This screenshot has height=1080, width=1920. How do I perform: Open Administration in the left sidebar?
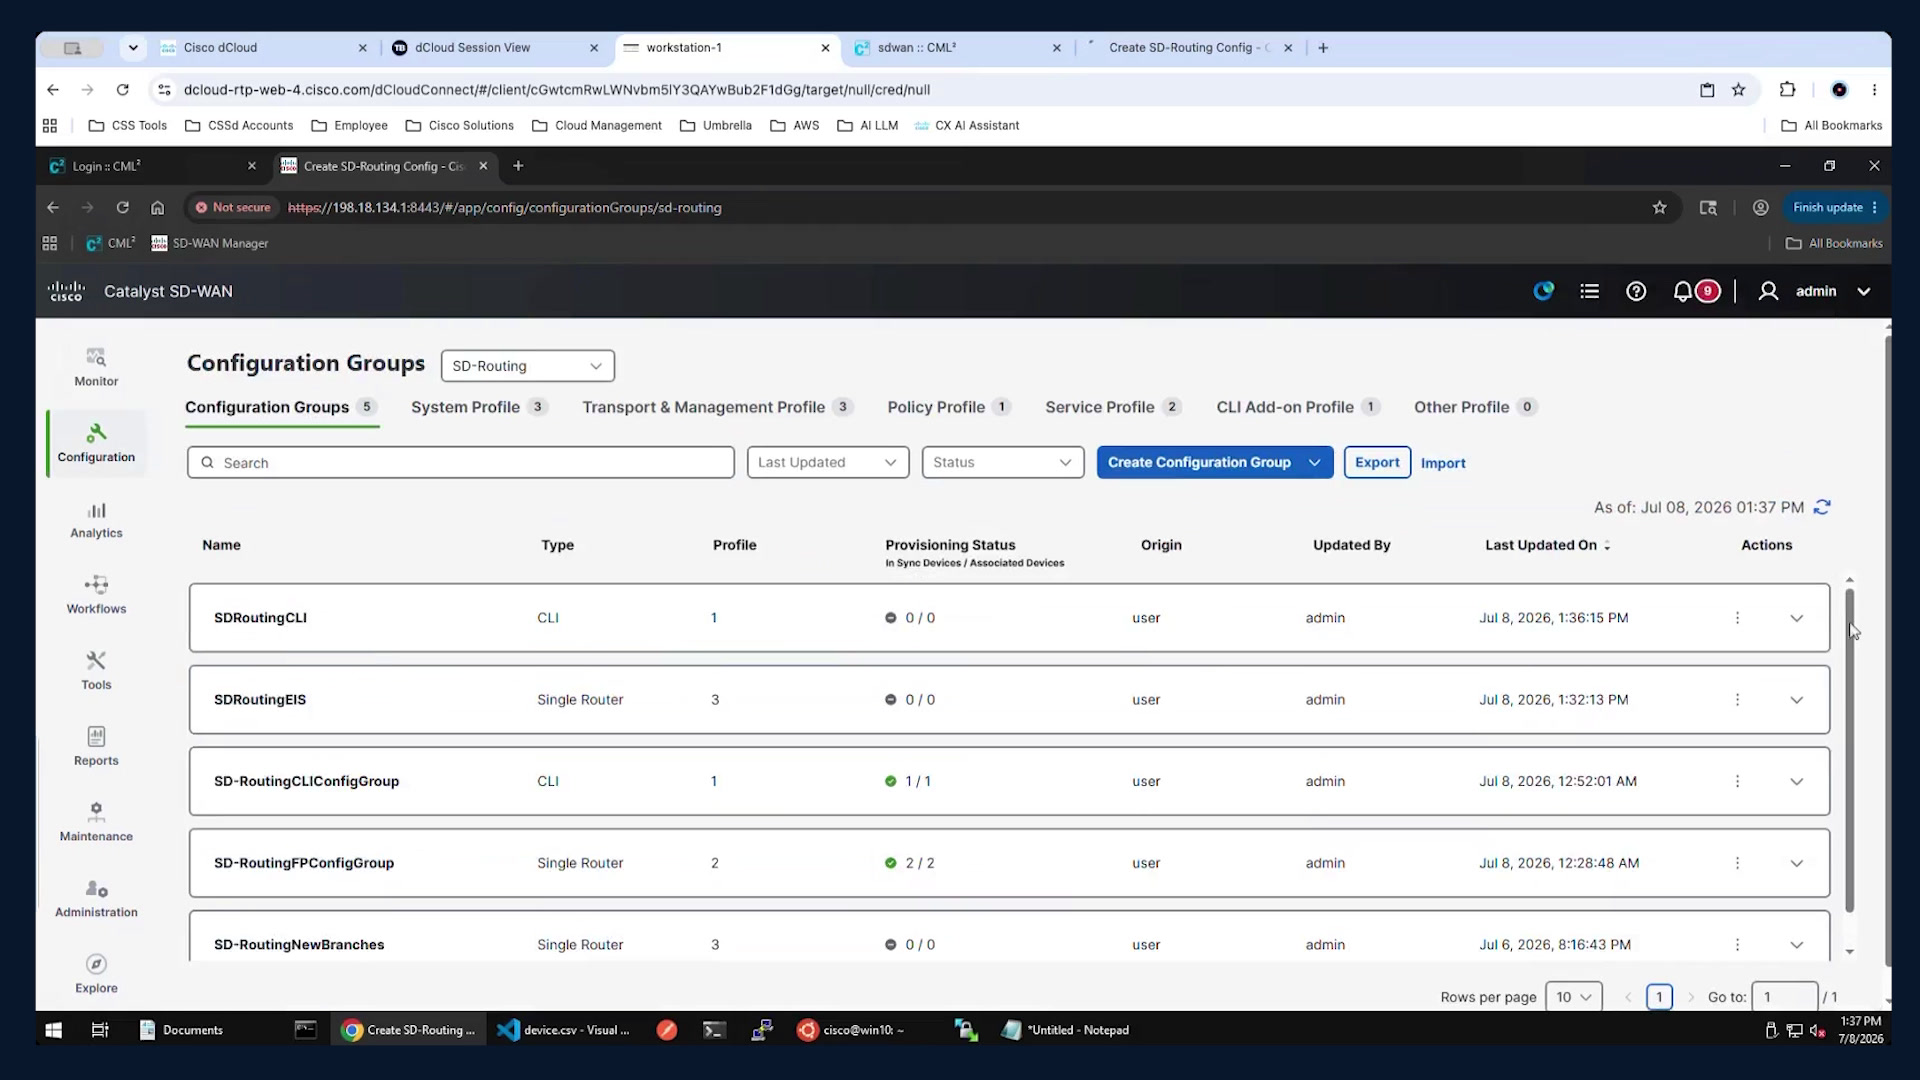click(96, 899)
